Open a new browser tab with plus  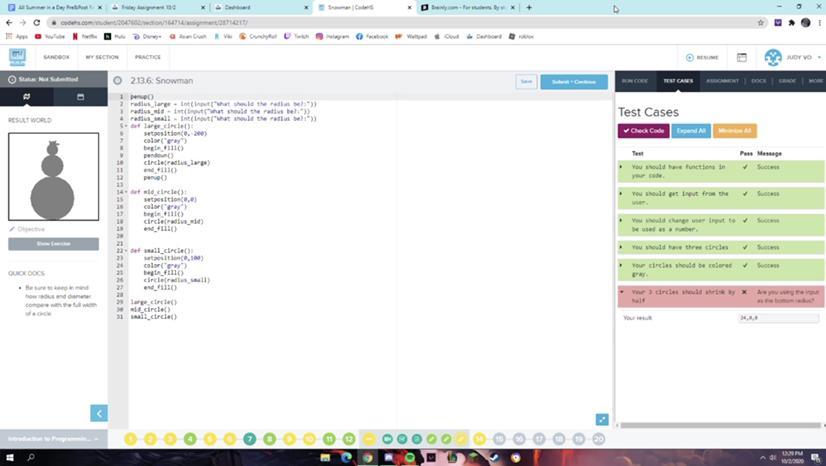pyautogui.click(x=529, y=7)
